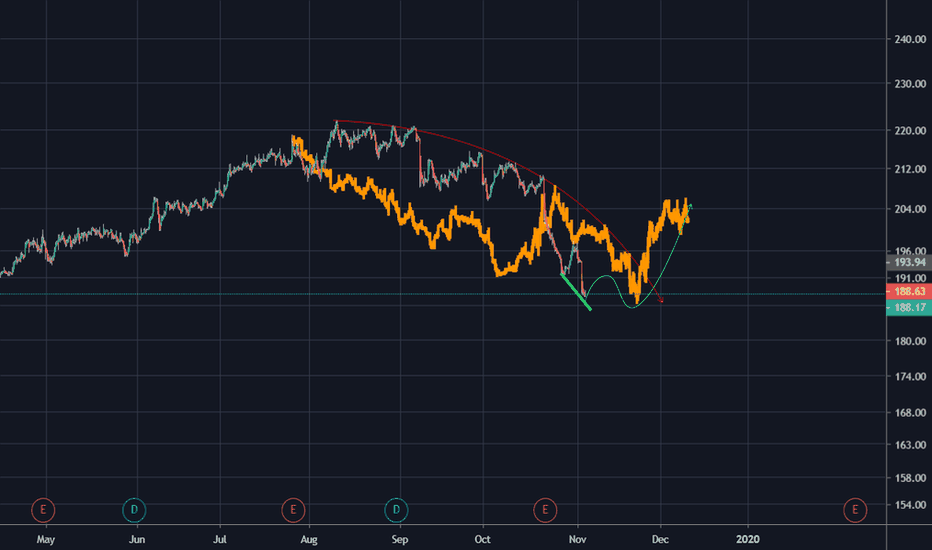
Task: Open the earnings marker just left of Aug
Action: [x=293, y=510]
